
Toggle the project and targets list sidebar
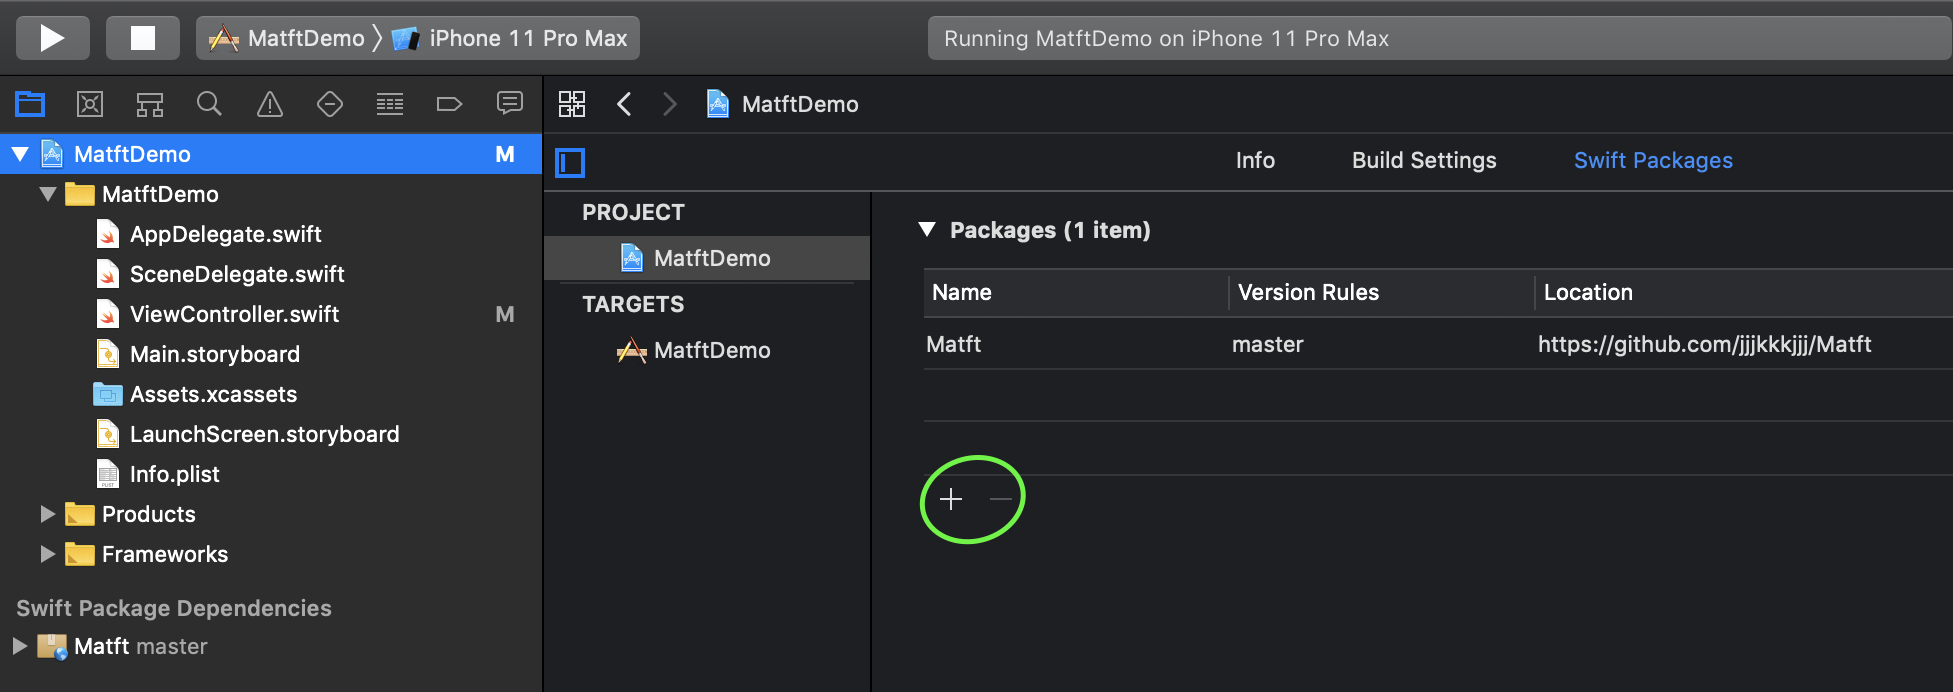tap(570, 162)
